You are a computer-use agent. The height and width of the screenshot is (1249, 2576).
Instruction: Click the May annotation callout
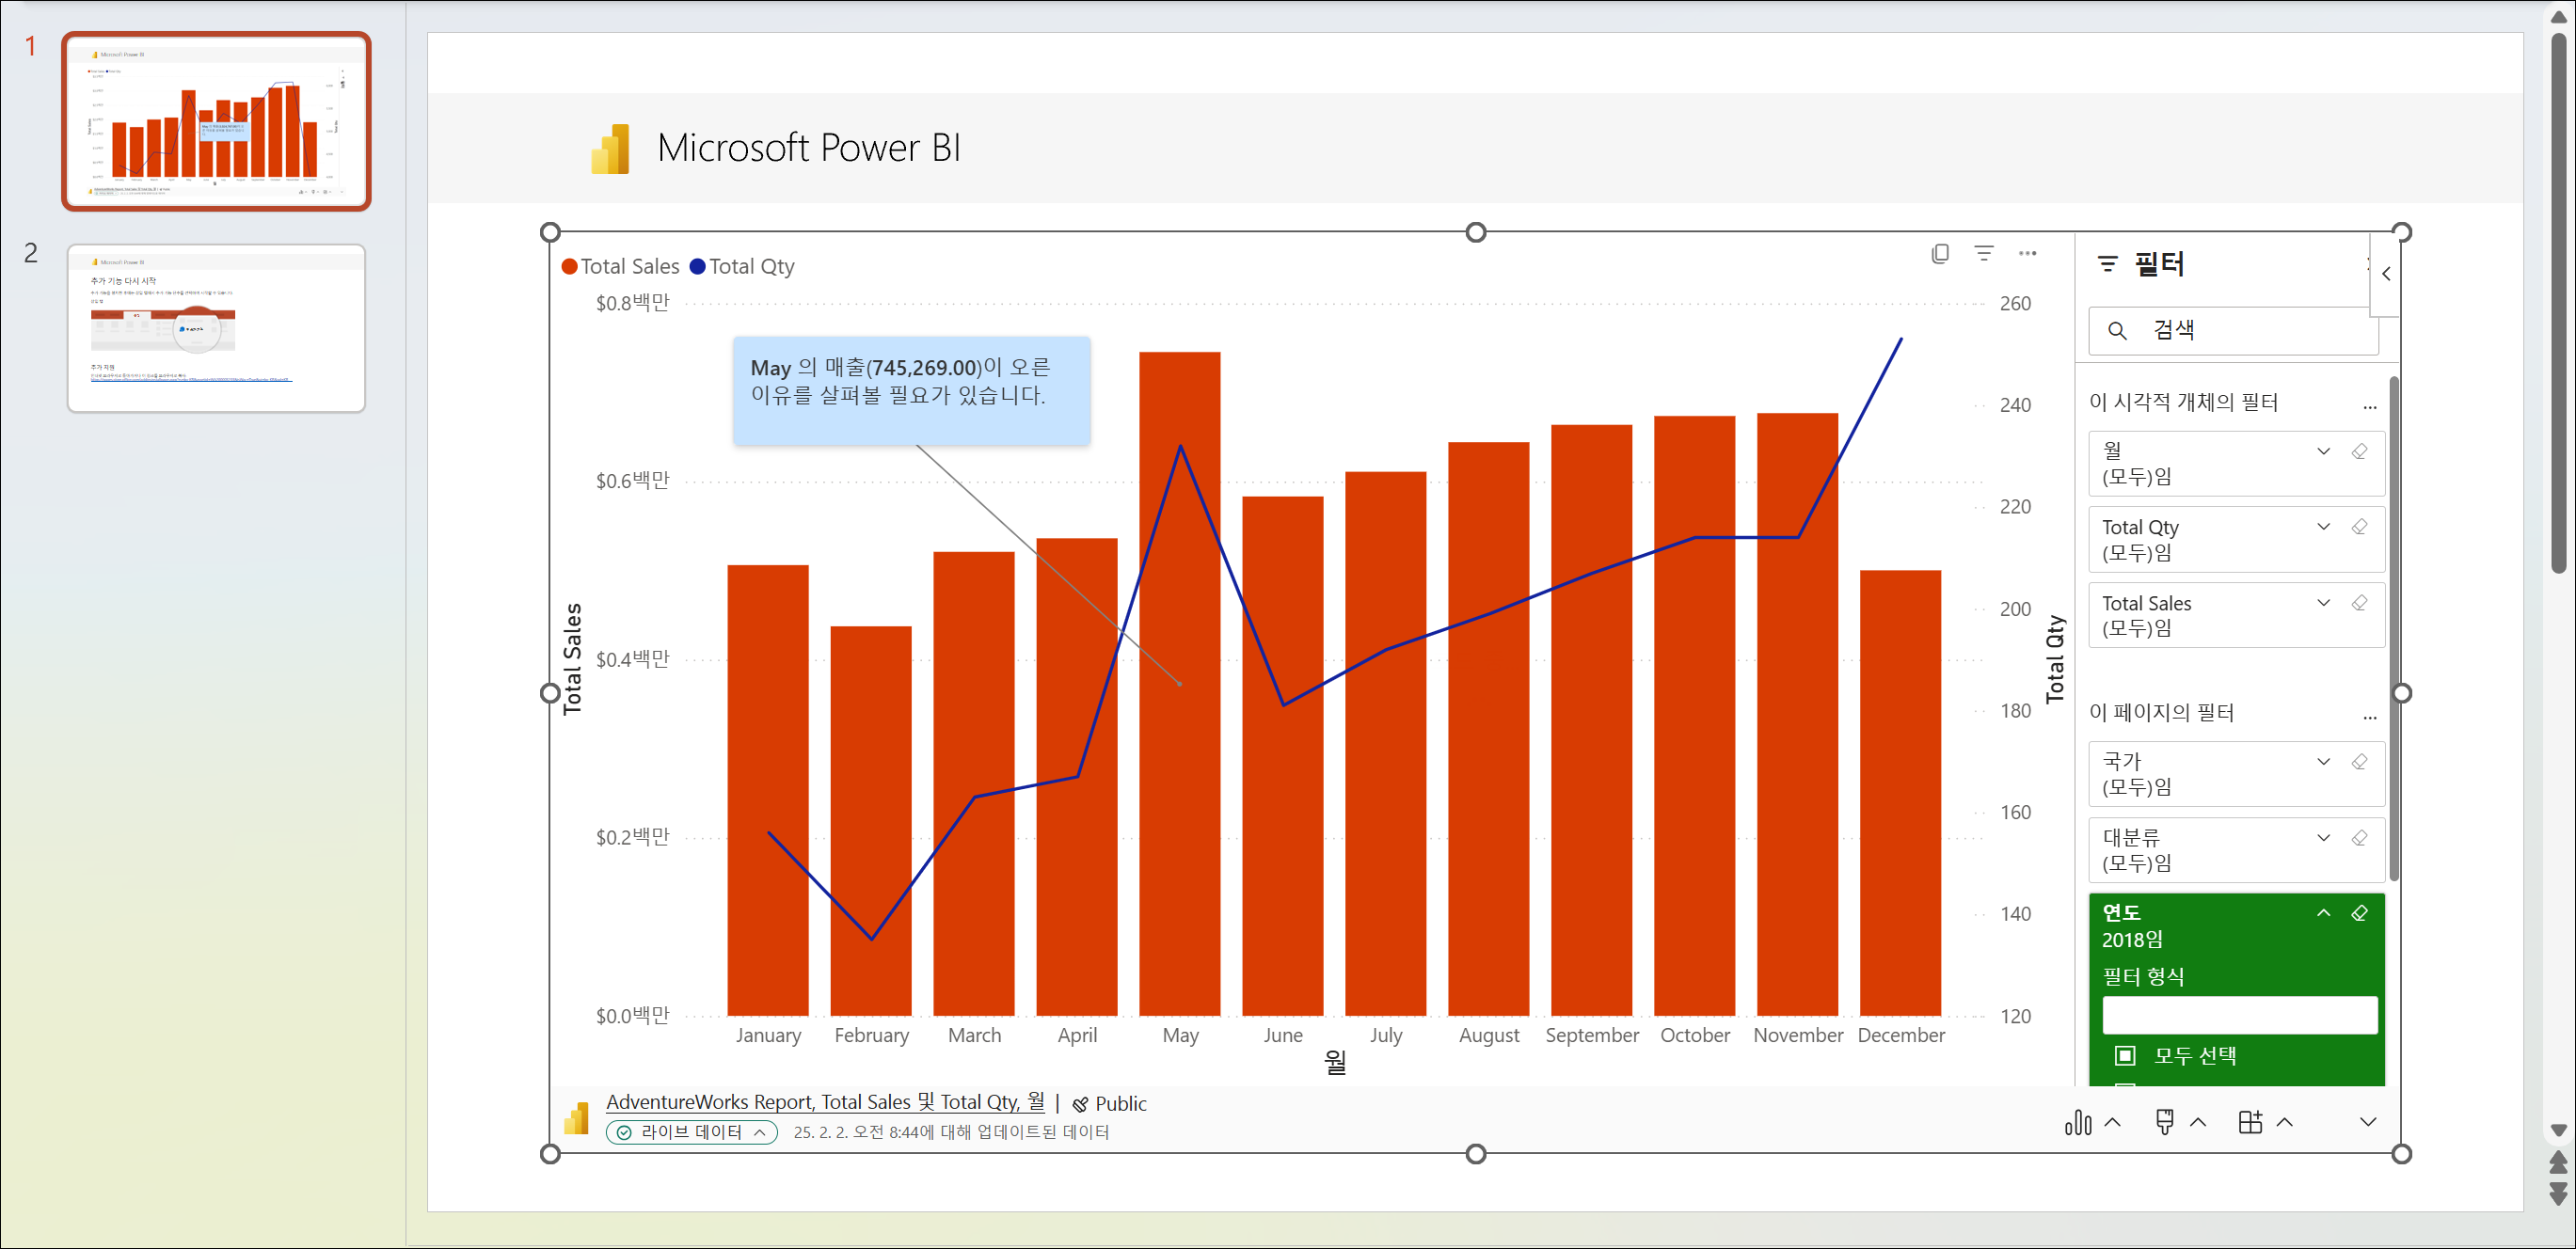911,391
